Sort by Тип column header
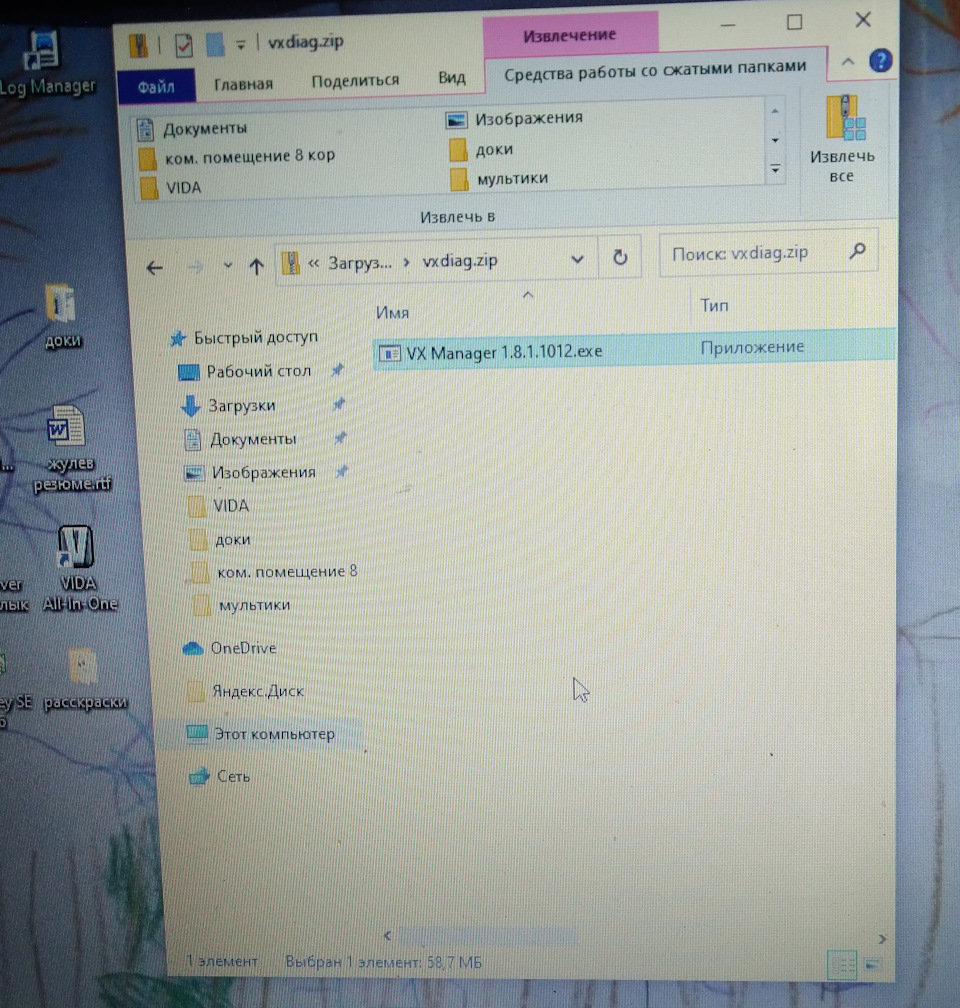This screenshot has height=1008, width=960. point(714,305)
